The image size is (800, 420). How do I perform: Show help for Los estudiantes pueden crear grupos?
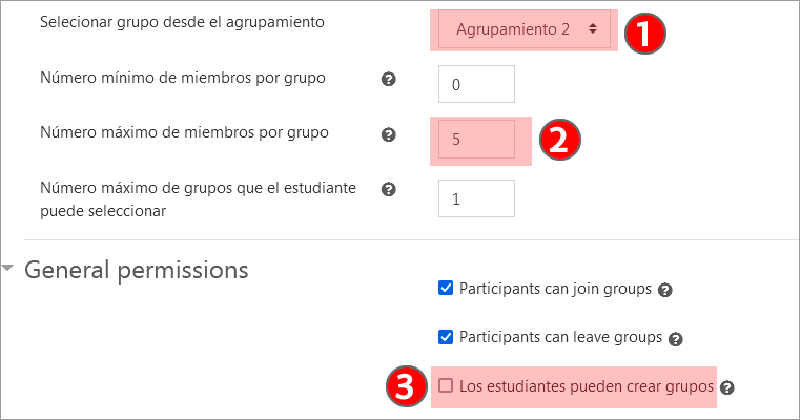(x=727, y=387)
